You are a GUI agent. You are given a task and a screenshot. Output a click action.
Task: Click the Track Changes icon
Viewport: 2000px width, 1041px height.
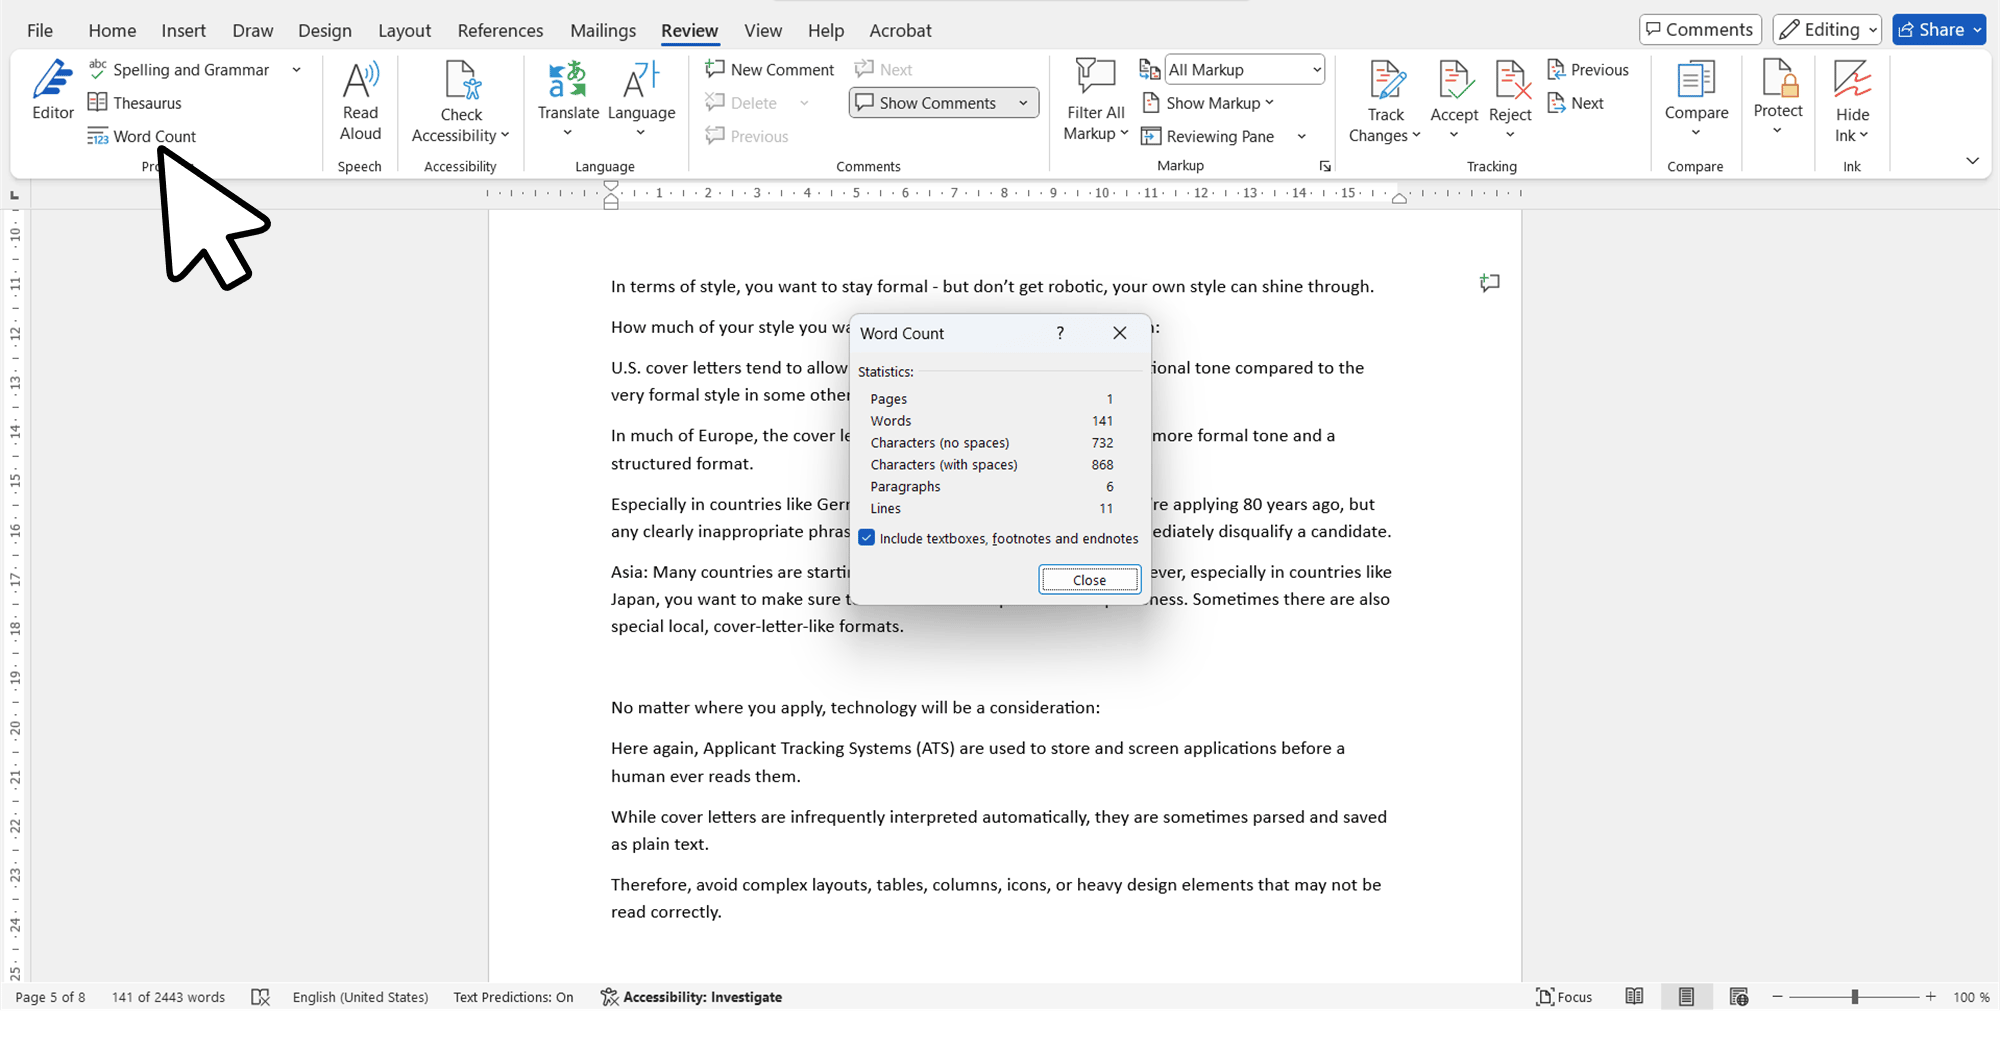(1386, 82)
